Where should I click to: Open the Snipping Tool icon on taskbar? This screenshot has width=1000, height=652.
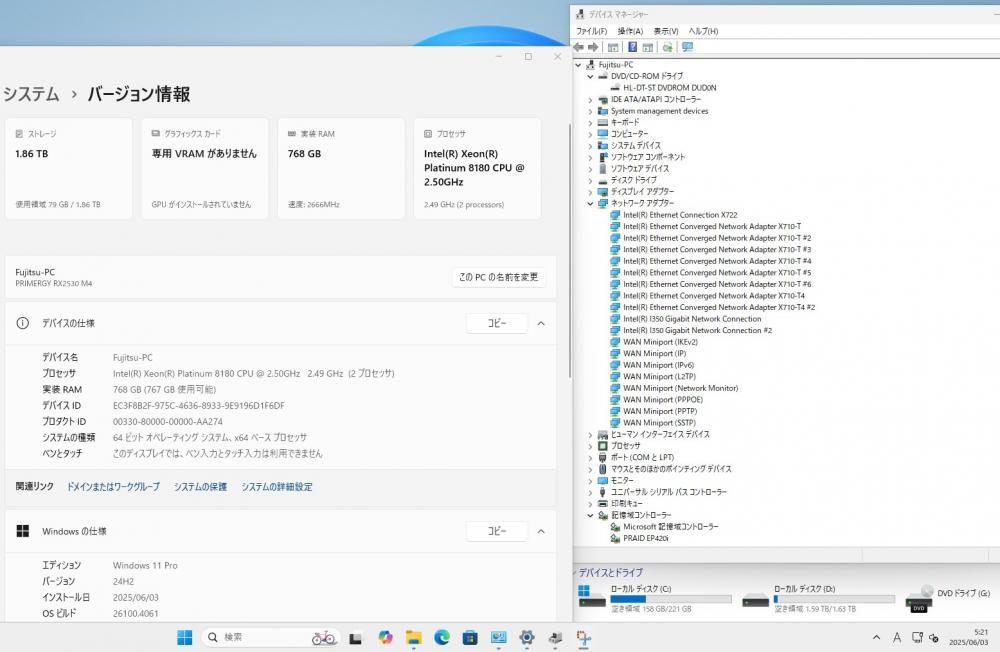584,637
